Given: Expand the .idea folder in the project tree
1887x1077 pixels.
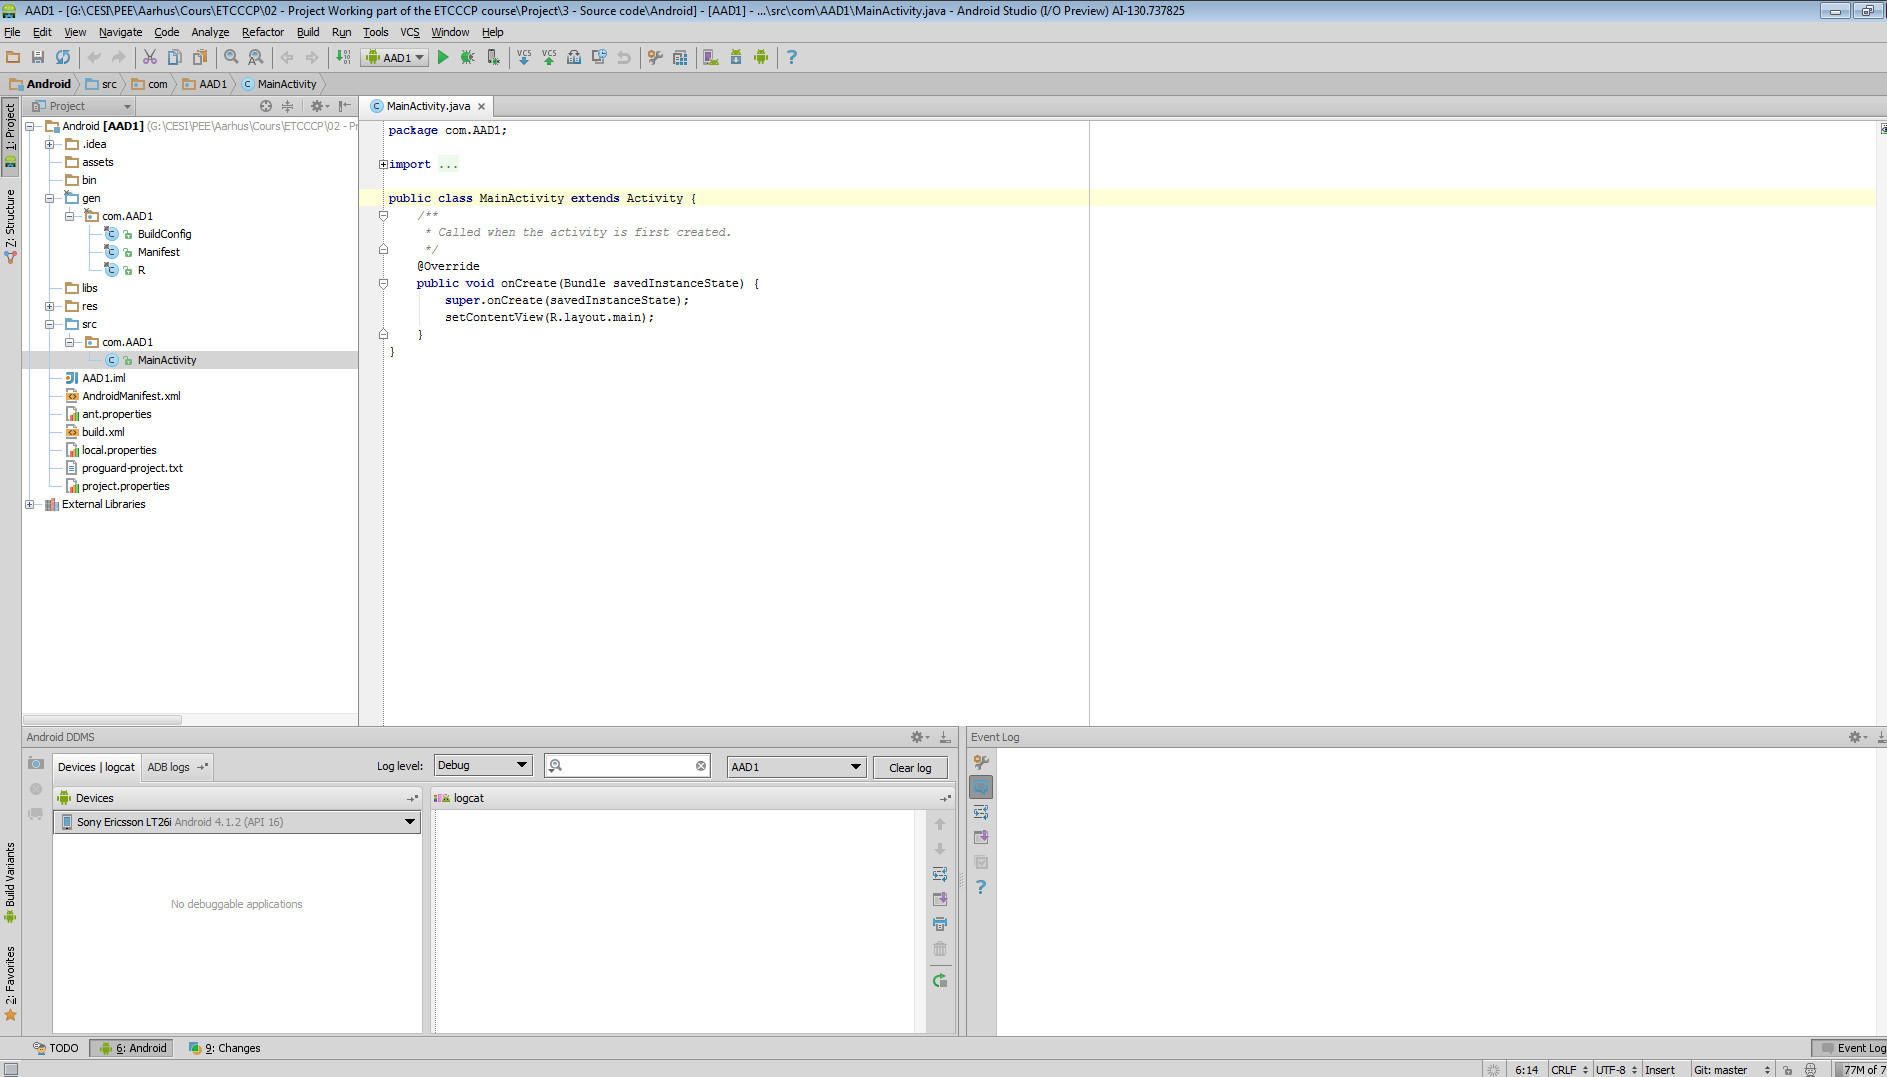Looking at the screenshot, I should pos(49,144).
